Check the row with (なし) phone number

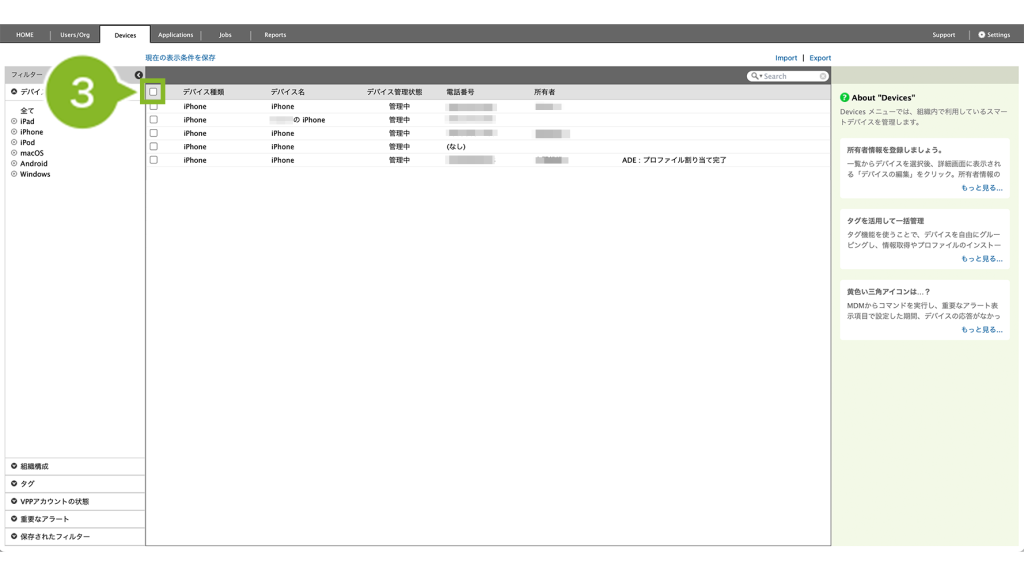point(153,146)
